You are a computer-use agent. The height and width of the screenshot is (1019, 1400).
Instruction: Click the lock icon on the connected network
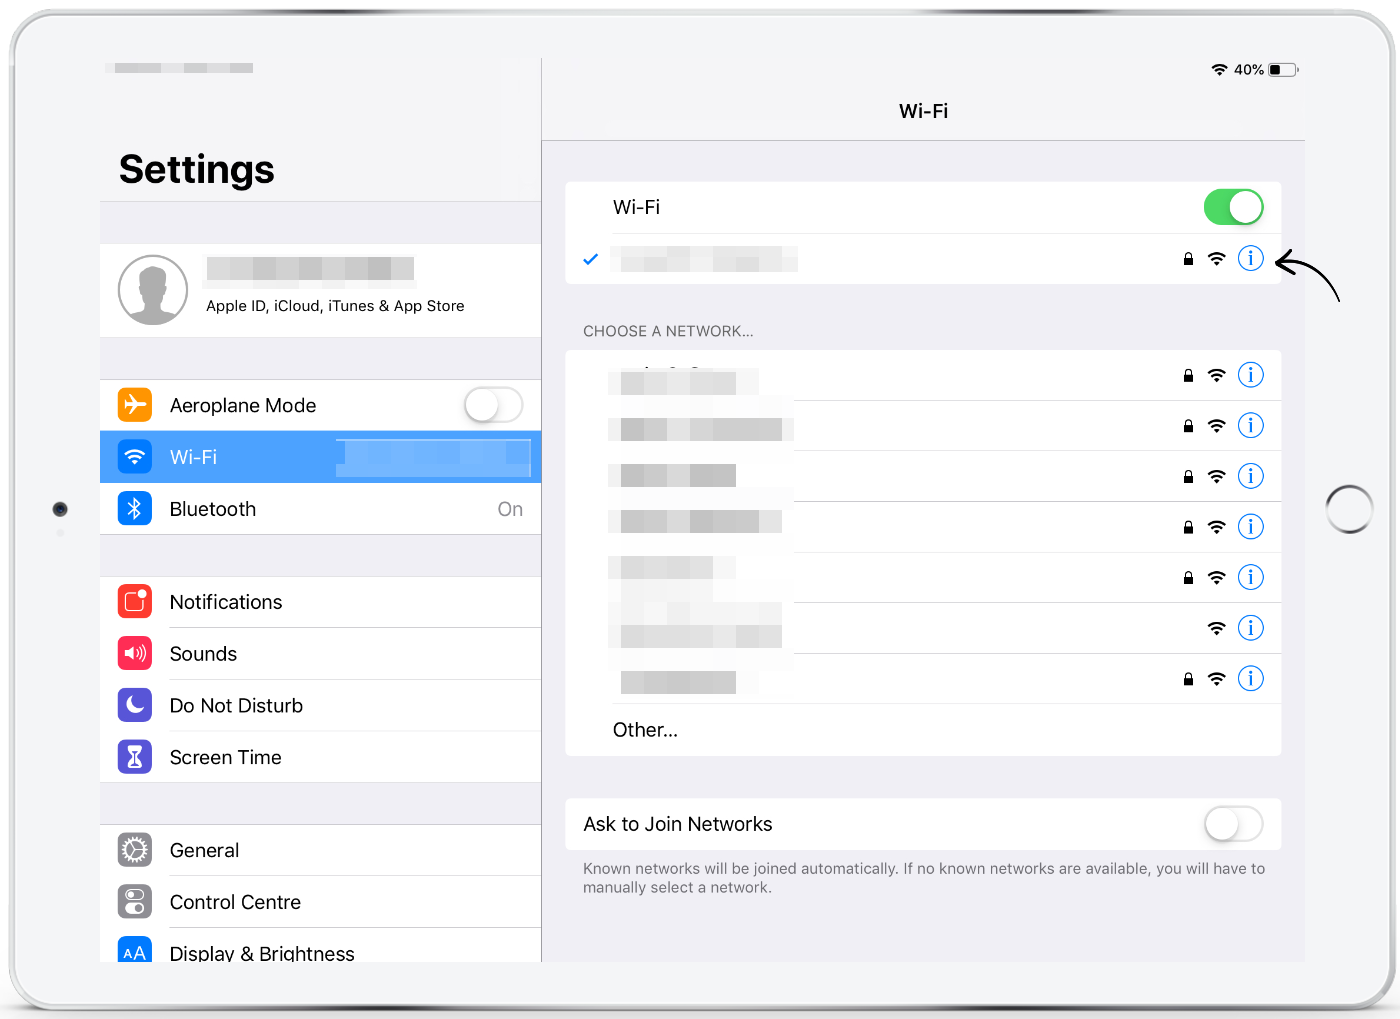1188,258
